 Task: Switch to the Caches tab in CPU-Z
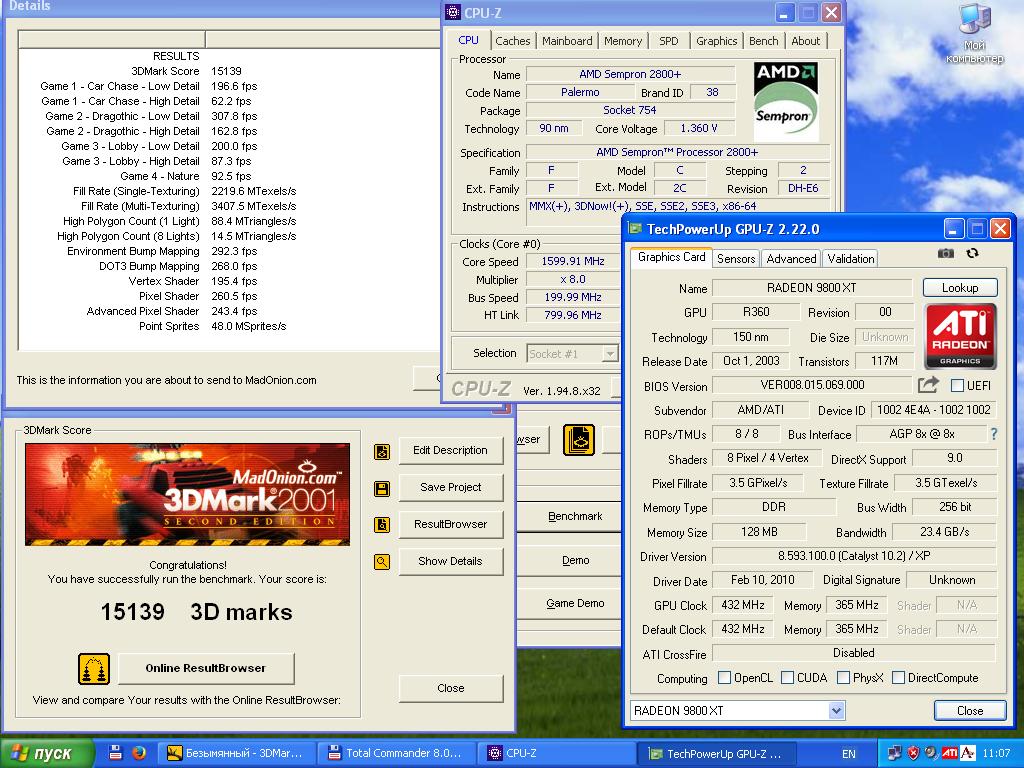pyautogui.click(x=513, y=40)
